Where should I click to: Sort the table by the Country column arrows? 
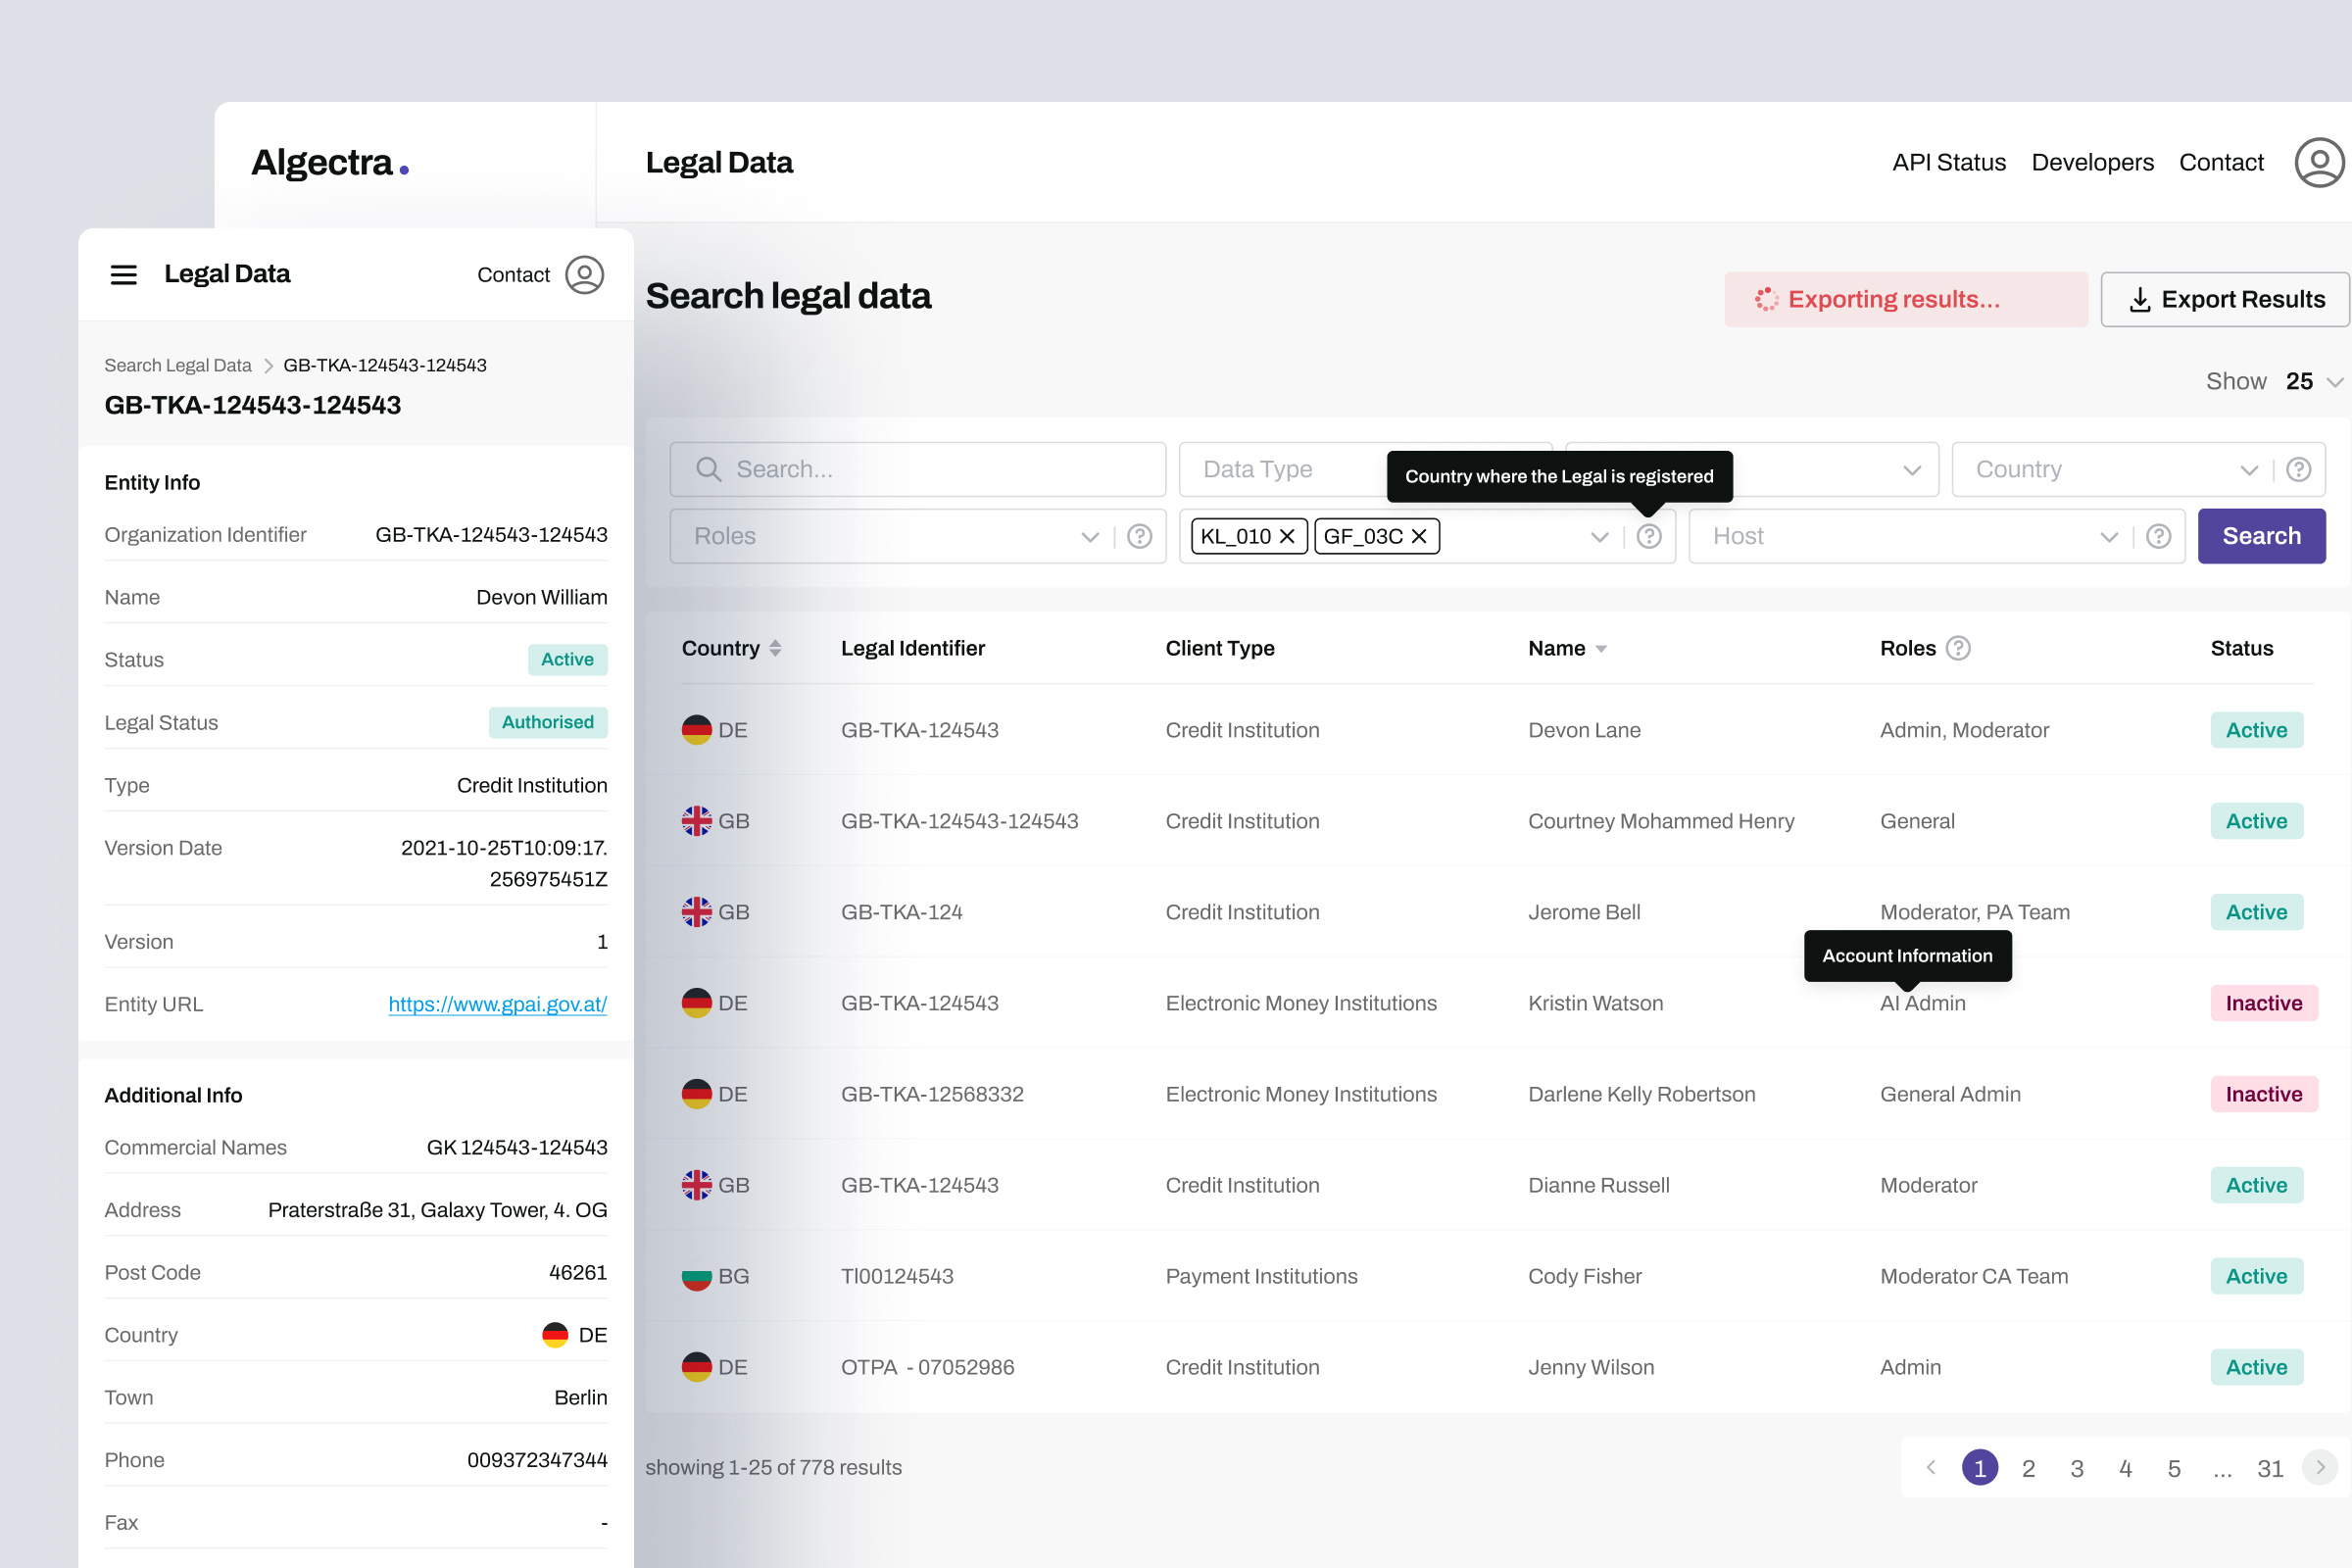click(778, 647)
